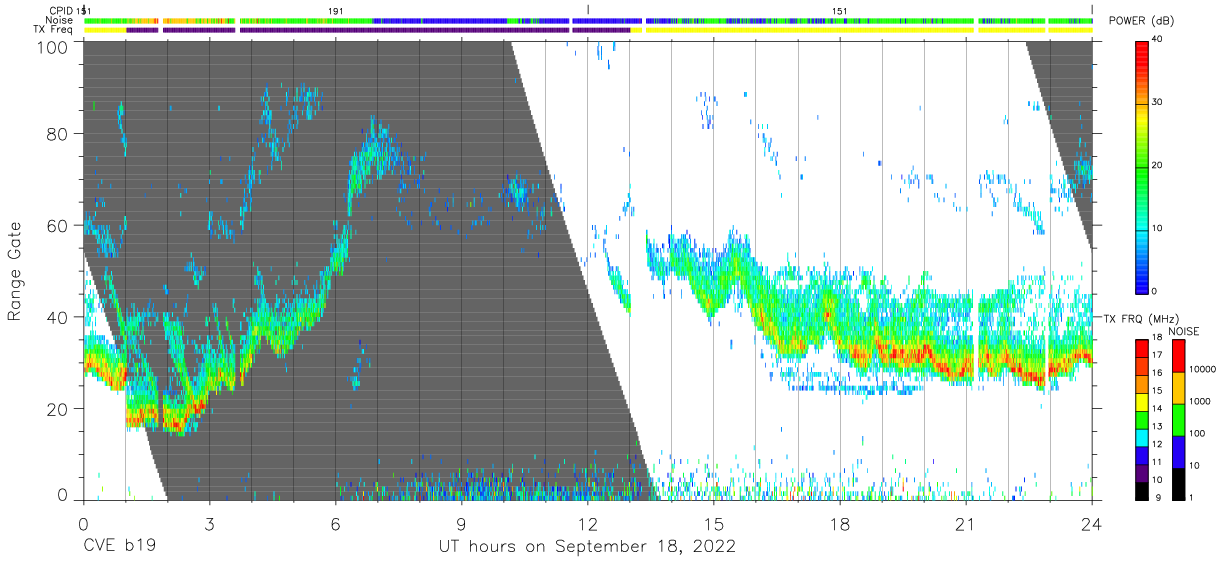Click the cyan segment of TX FRQ colorbar
Viewport: 1228px width, 567px height.
(x=1142, y=437)
